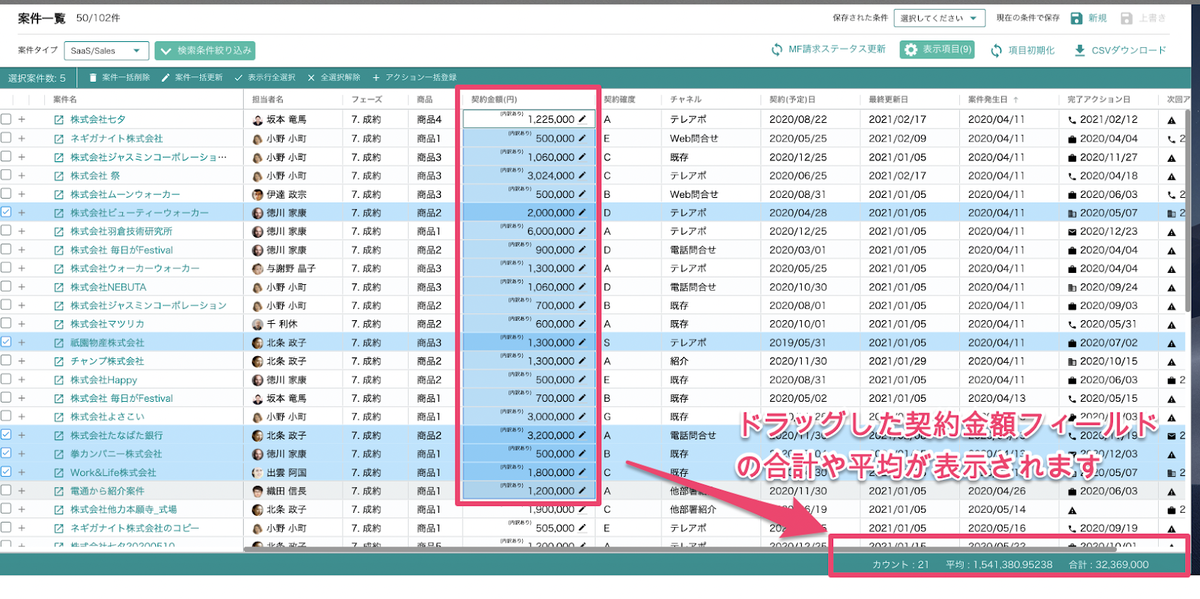Uncheck the 株式会社ビューティーウォーカー row checkbox
Viewport: 1200px width, 599px height.
click(7, 212)
